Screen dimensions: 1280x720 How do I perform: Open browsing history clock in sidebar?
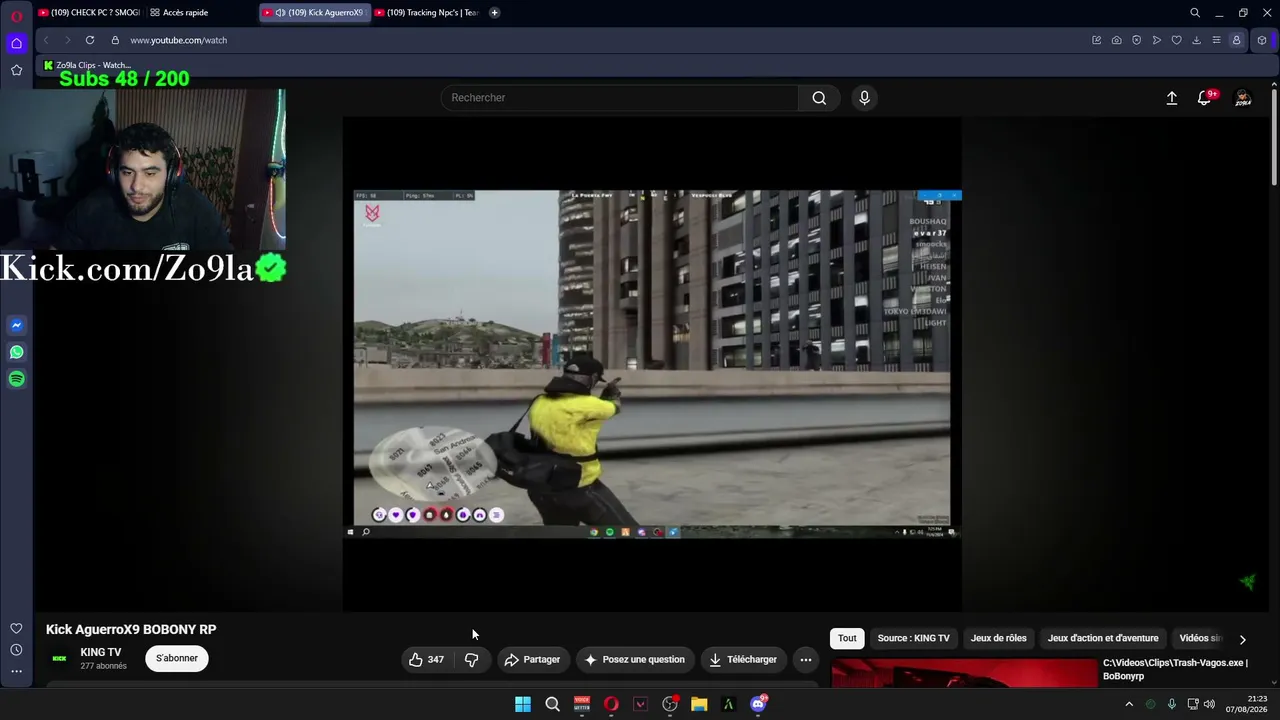point(16,650)
